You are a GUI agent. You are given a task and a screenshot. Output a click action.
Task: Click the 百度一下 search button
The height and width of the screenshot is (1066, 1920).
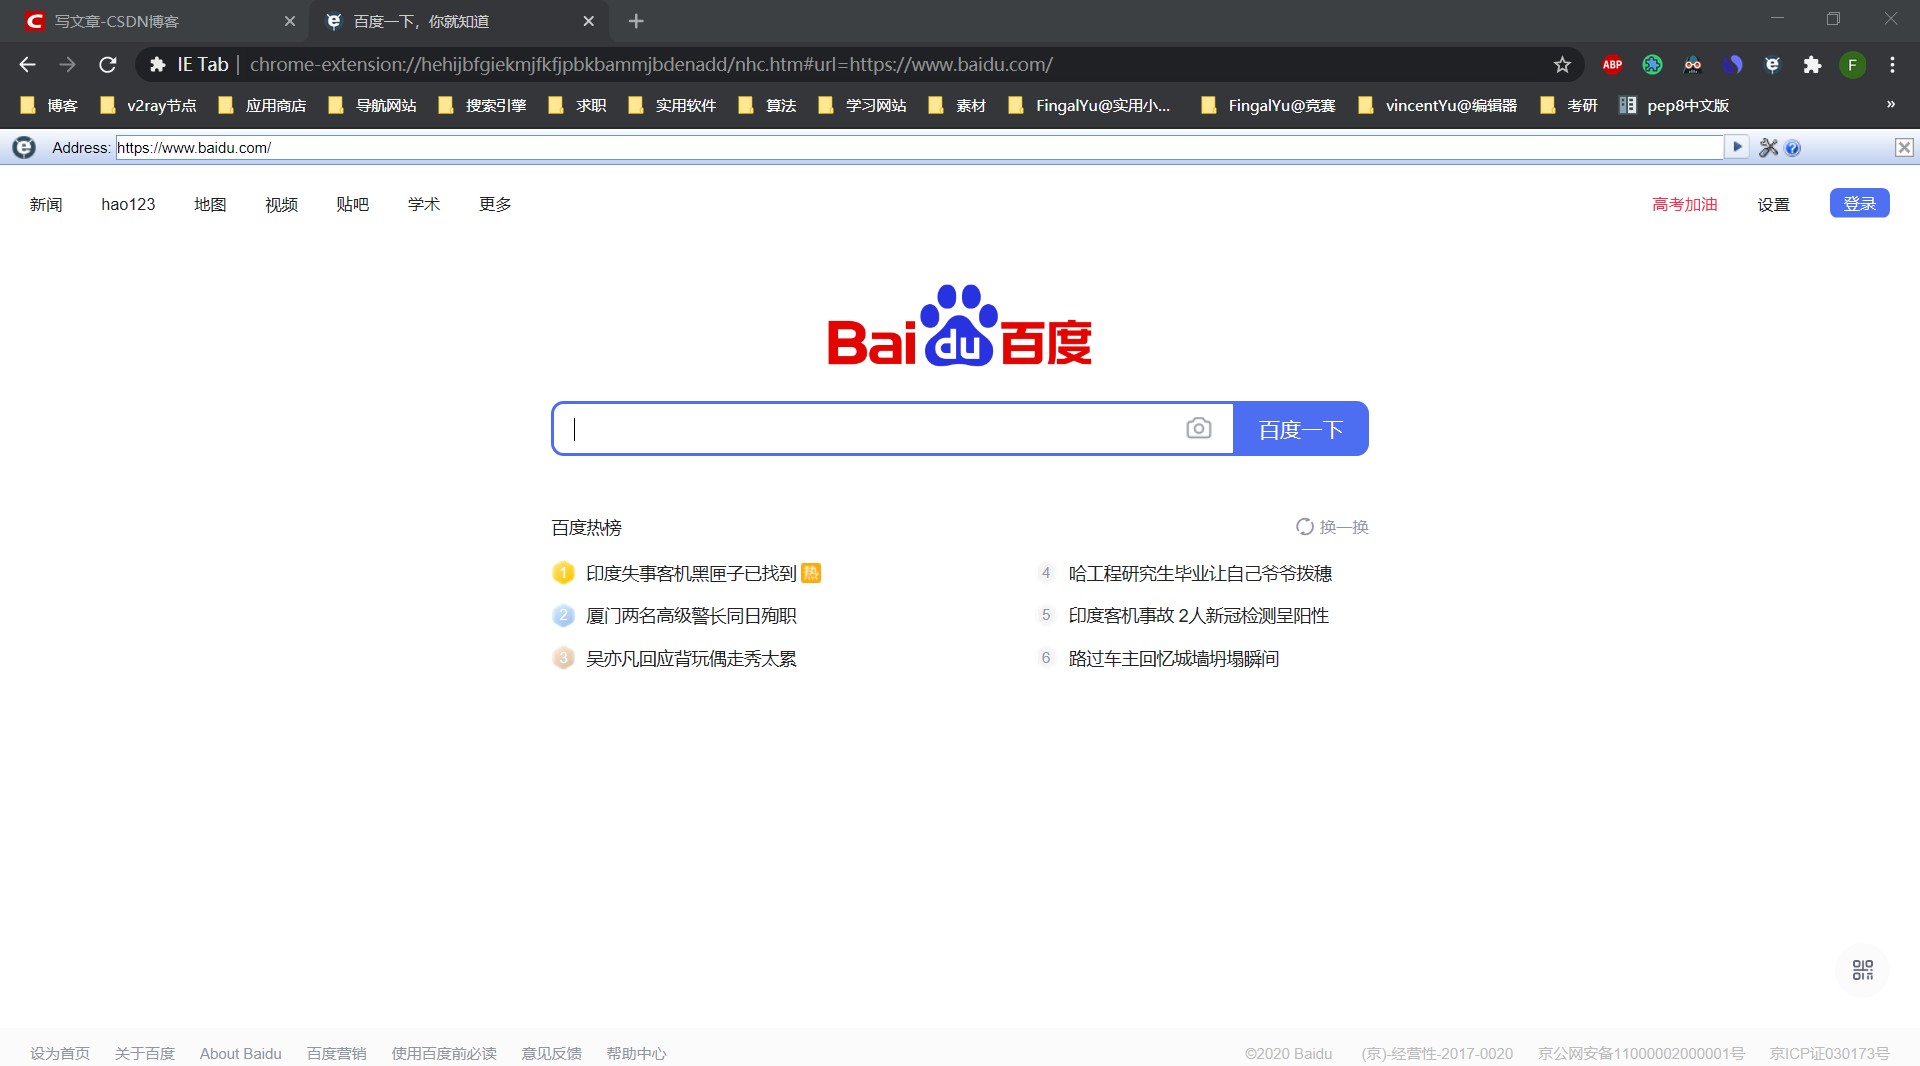pyautogui.click(x=1300, y=428)
